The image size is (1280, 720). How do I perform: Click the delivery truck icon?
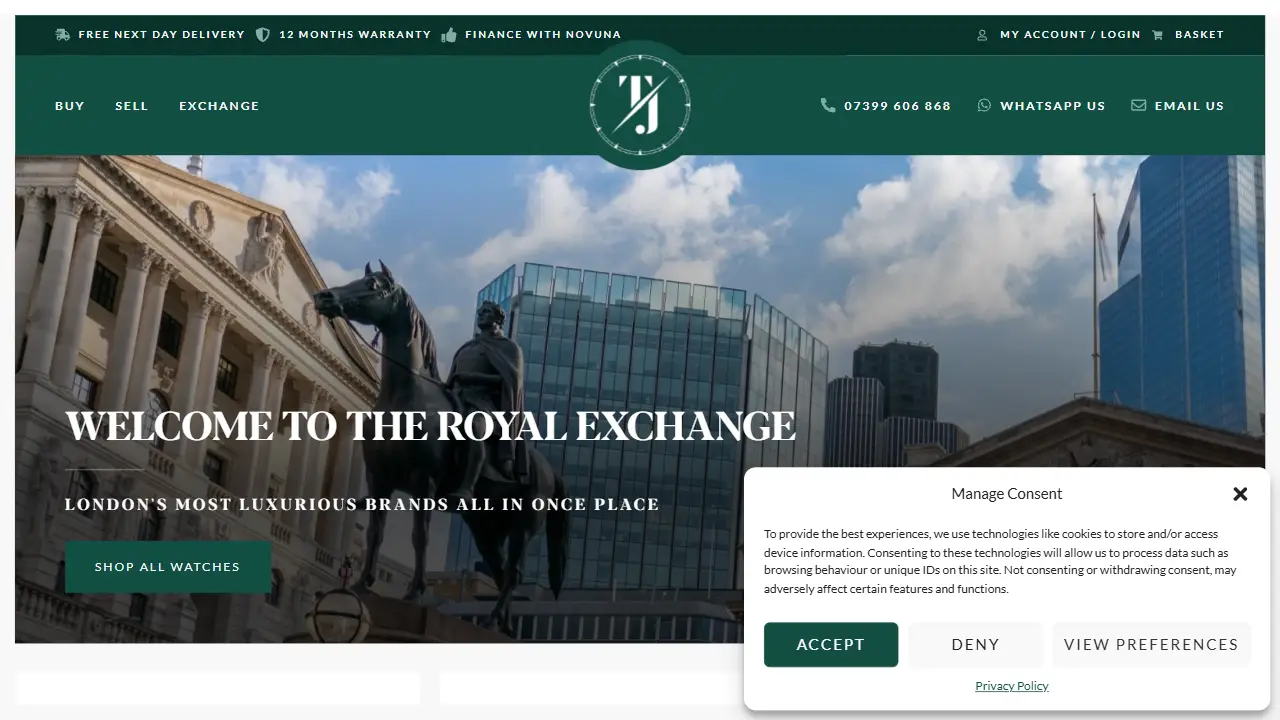click(x=63, y=34)
